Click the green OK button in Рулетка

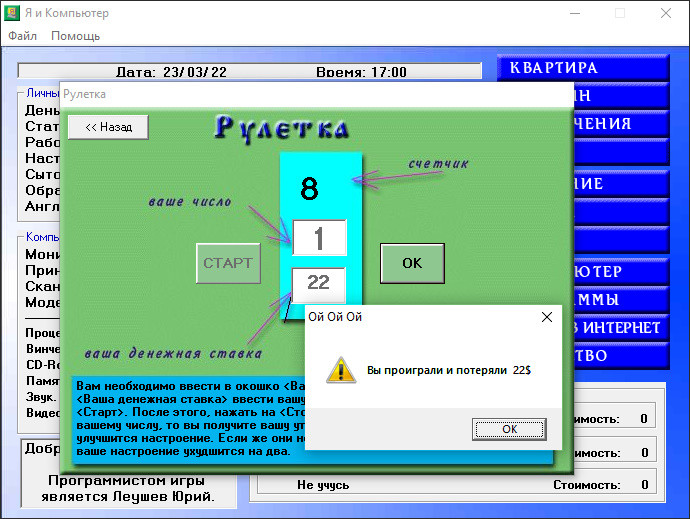click(412, 263)
